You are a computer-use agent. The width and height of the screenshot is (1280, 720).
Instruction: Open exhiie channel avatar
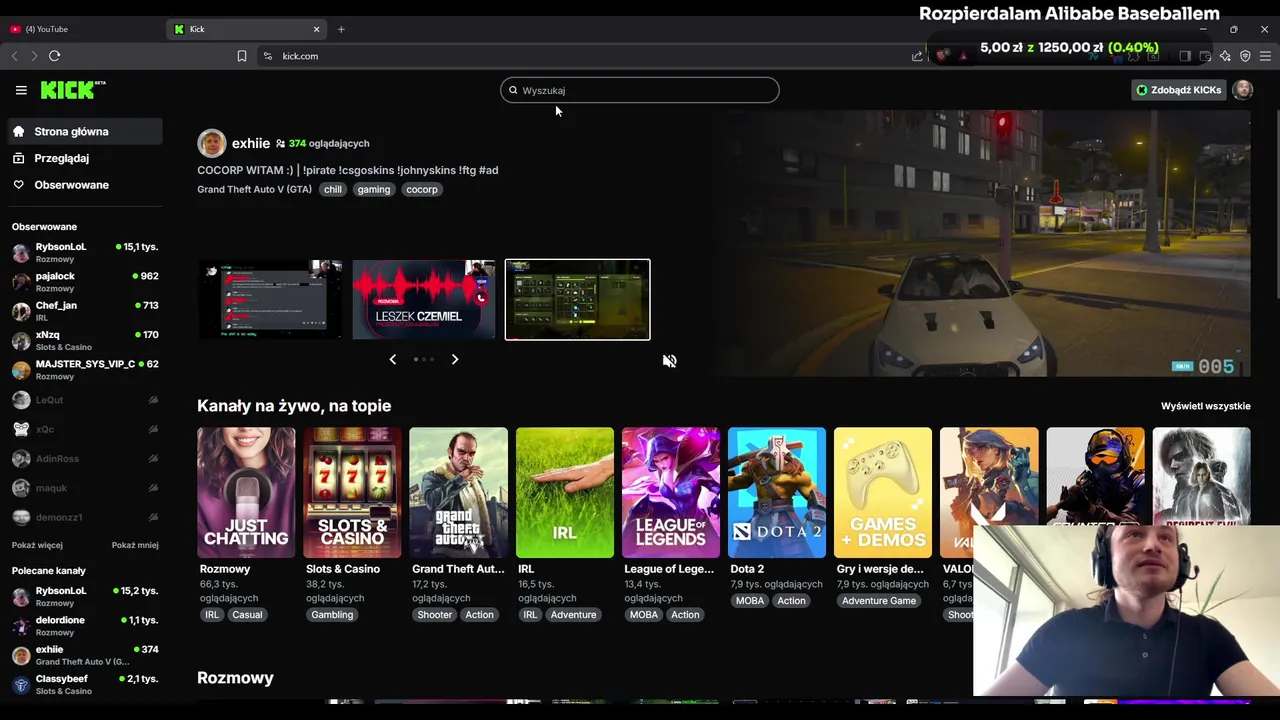coord(212,143)
